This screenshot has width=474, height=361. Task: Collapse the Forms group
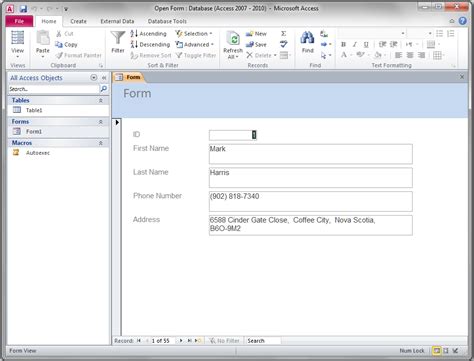(100, 122)
